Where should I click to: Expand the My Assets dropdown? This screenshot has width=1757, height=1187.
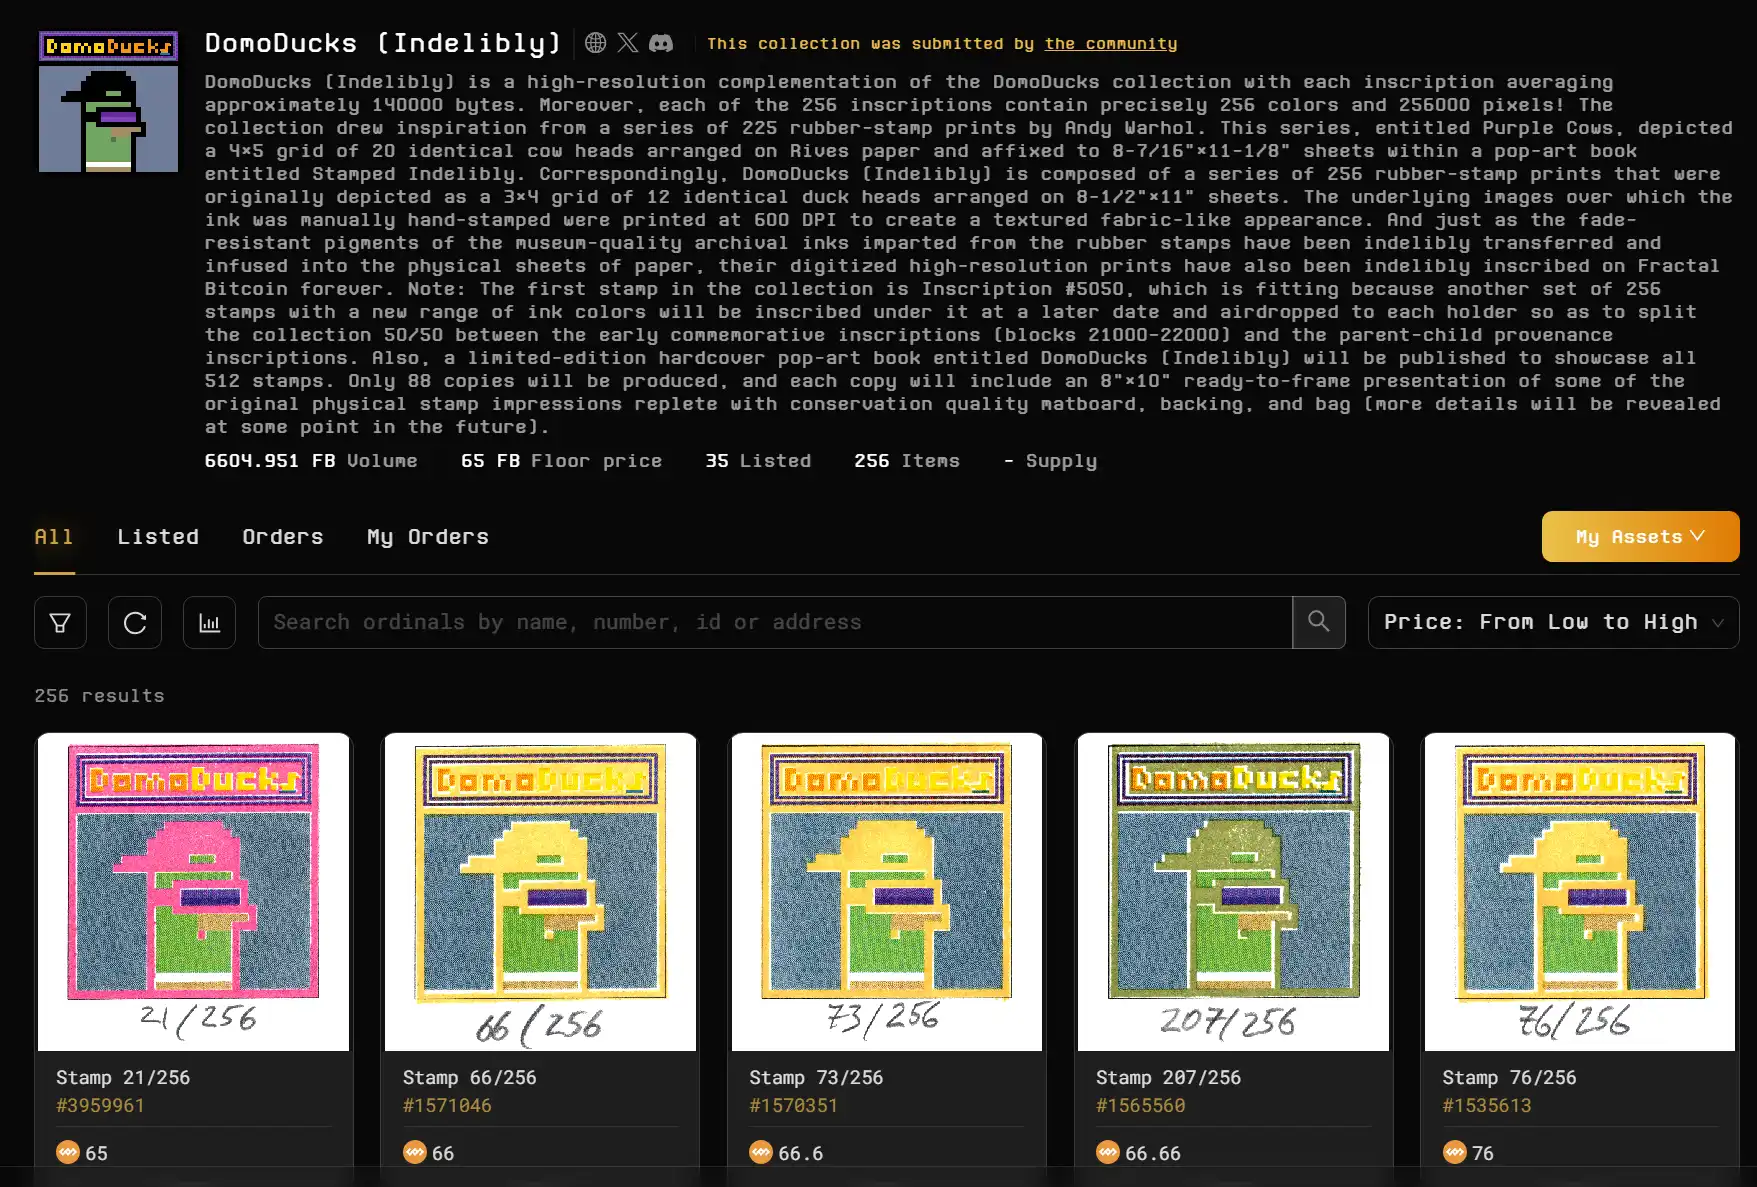click(x=1639, y=537)
